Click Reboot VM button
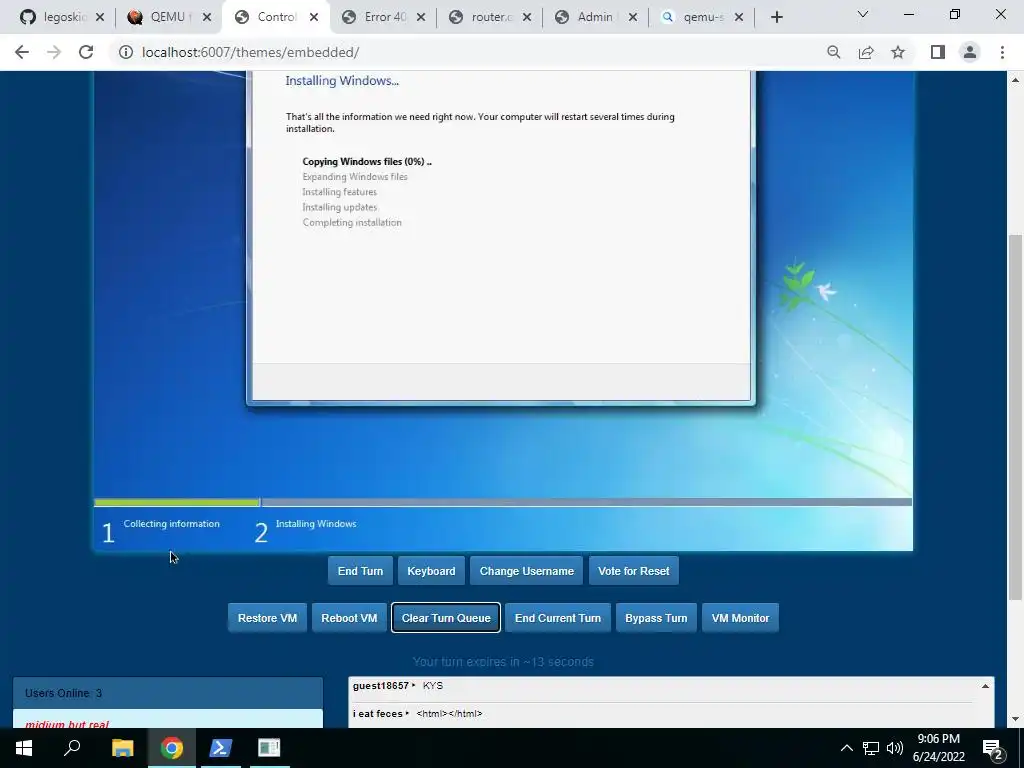The height and width of the screenshot is (768, 1024). coord(349,618)
